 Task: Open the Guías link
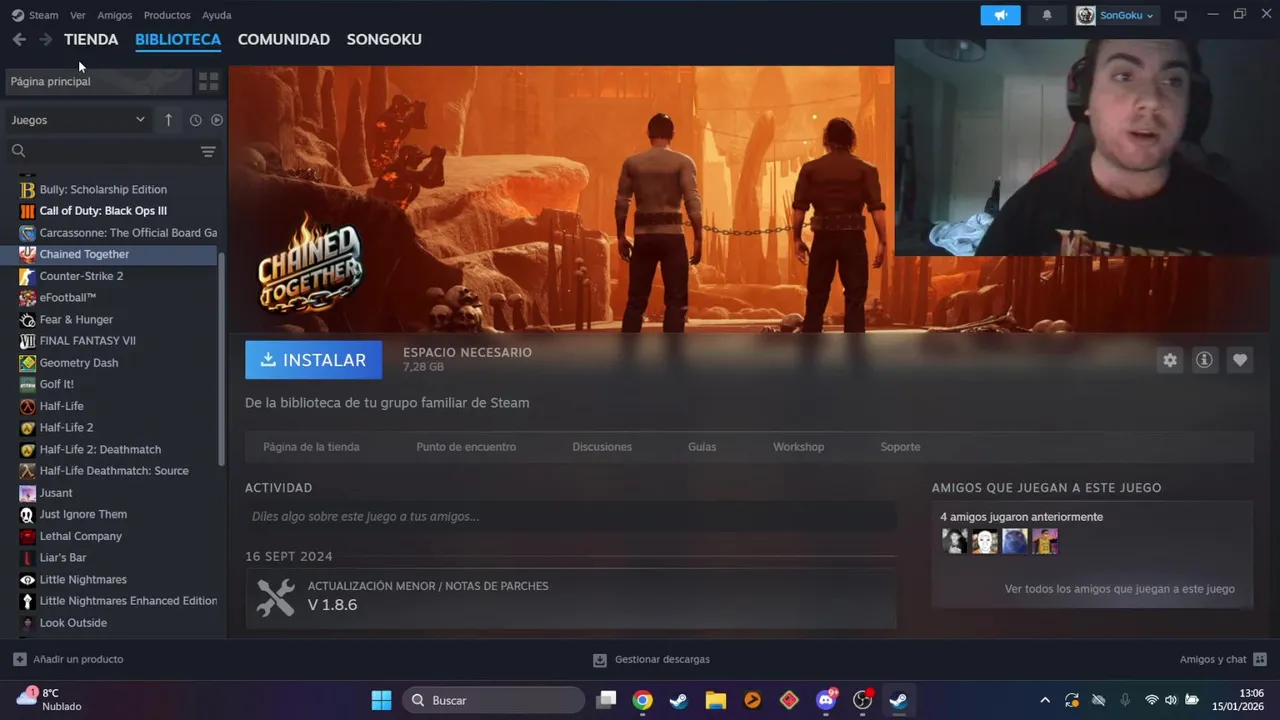point(702,447)
